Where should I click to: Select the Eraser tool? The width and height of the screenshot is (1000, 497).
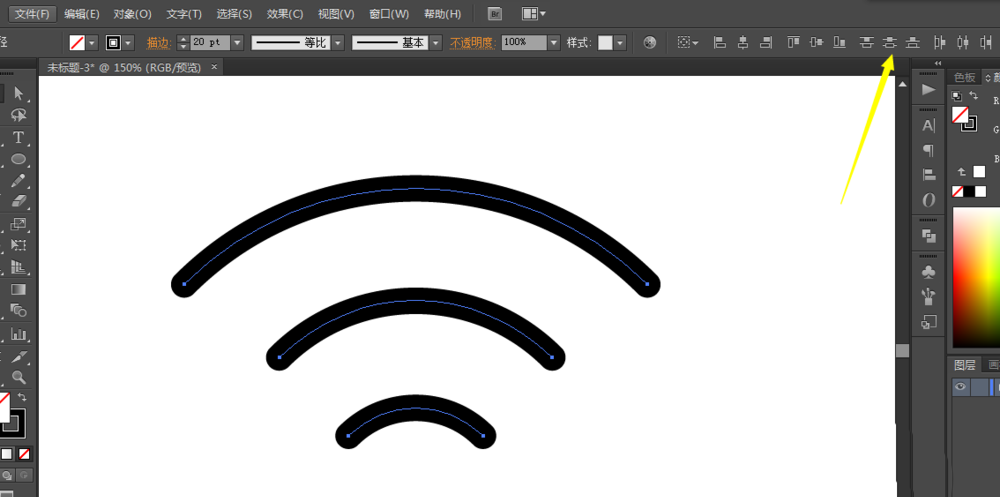(18, 202)
